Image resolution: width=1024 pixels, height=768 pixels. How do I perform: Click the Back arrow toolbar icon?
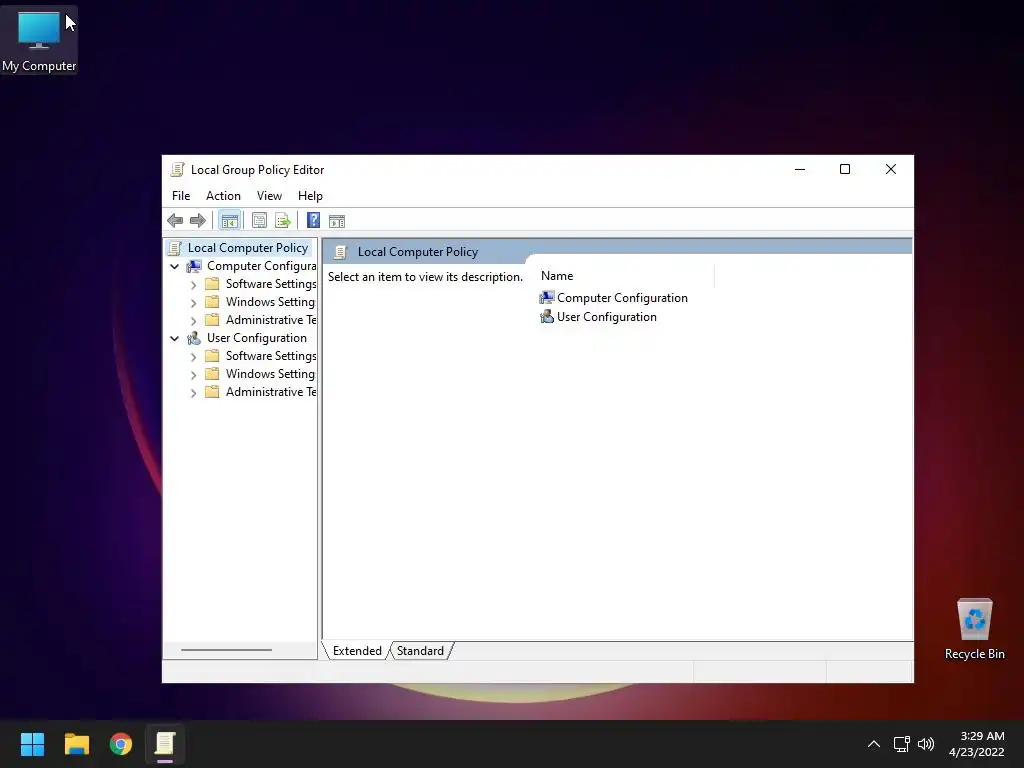175,221
